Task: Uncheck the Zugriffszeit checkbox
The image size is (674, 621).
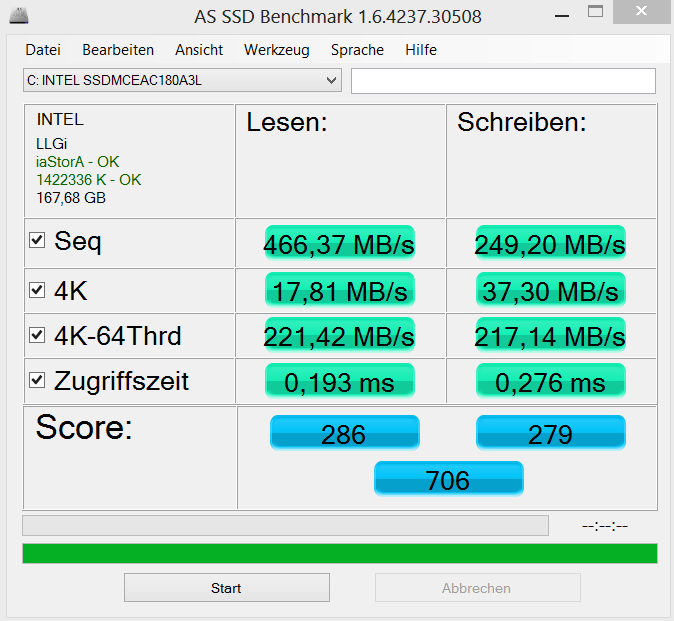Action: coord(37,380)
